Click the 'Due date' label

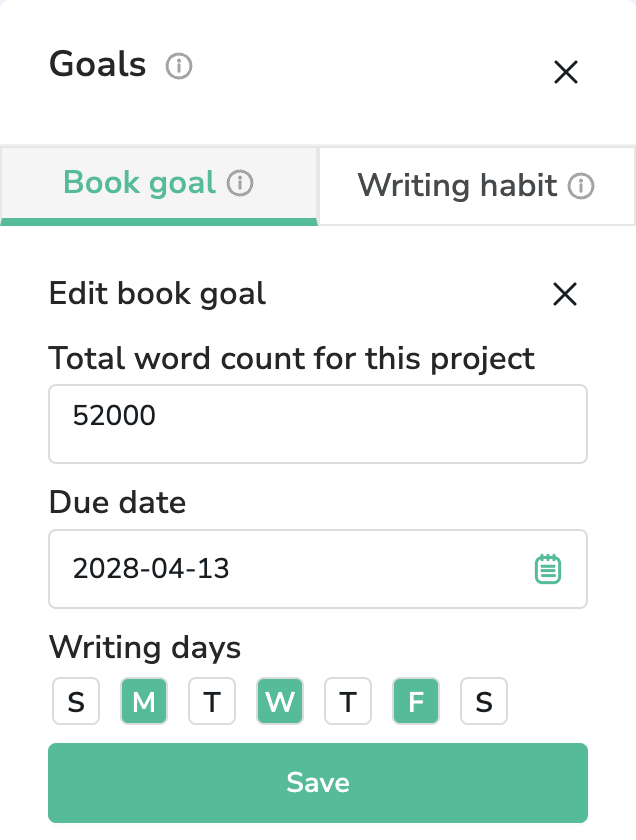click(x=117, y=502)
